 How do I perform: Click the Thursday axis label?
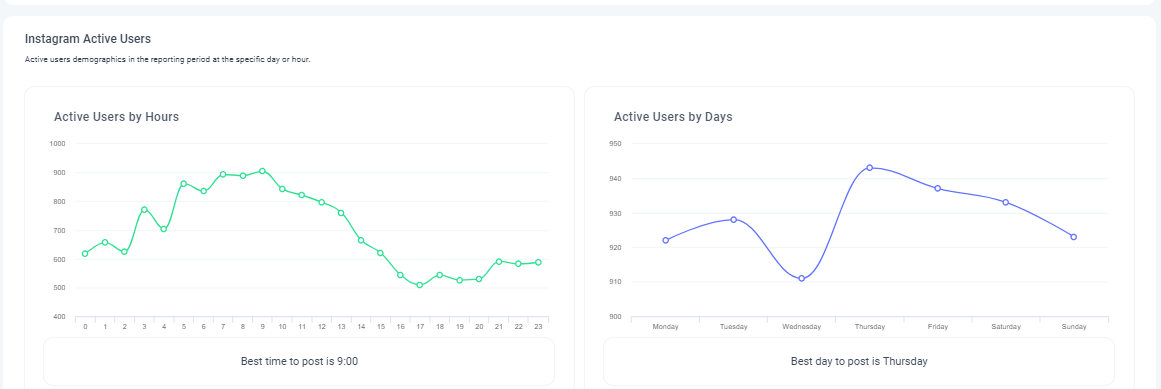pyautogui.click(x=869, y=326)
